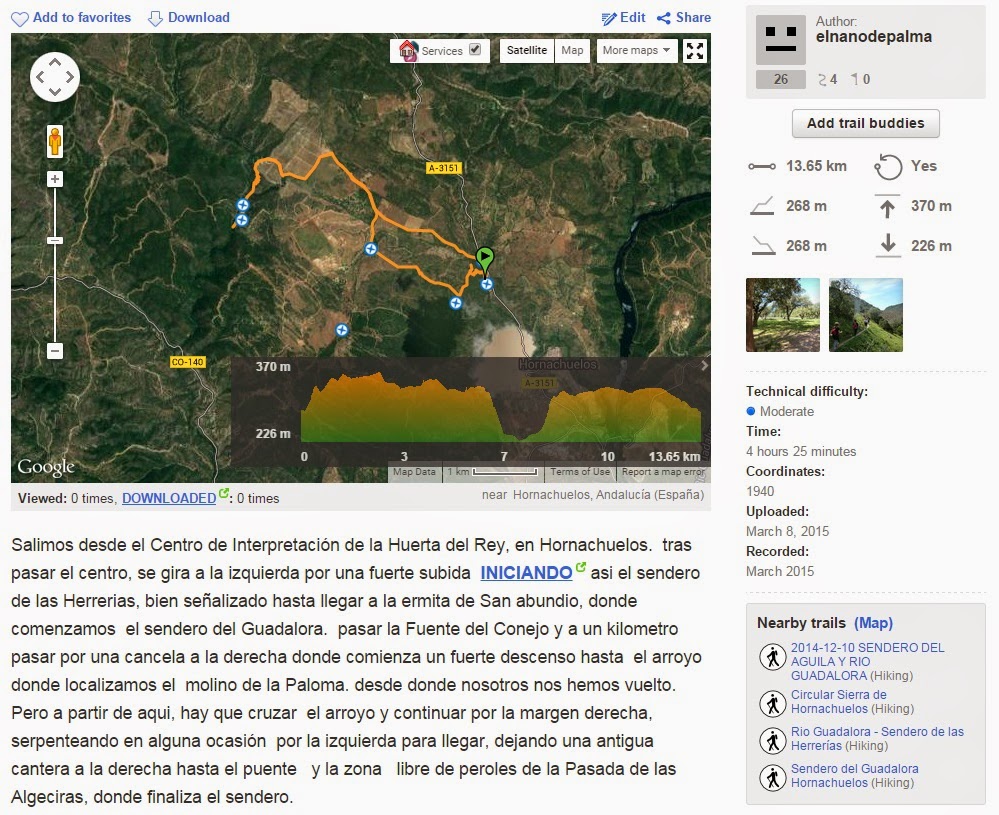The height and width of the screenshot is (815, 999).
Task: Open the first trail photo thumbnail
Action: point(782,315)
